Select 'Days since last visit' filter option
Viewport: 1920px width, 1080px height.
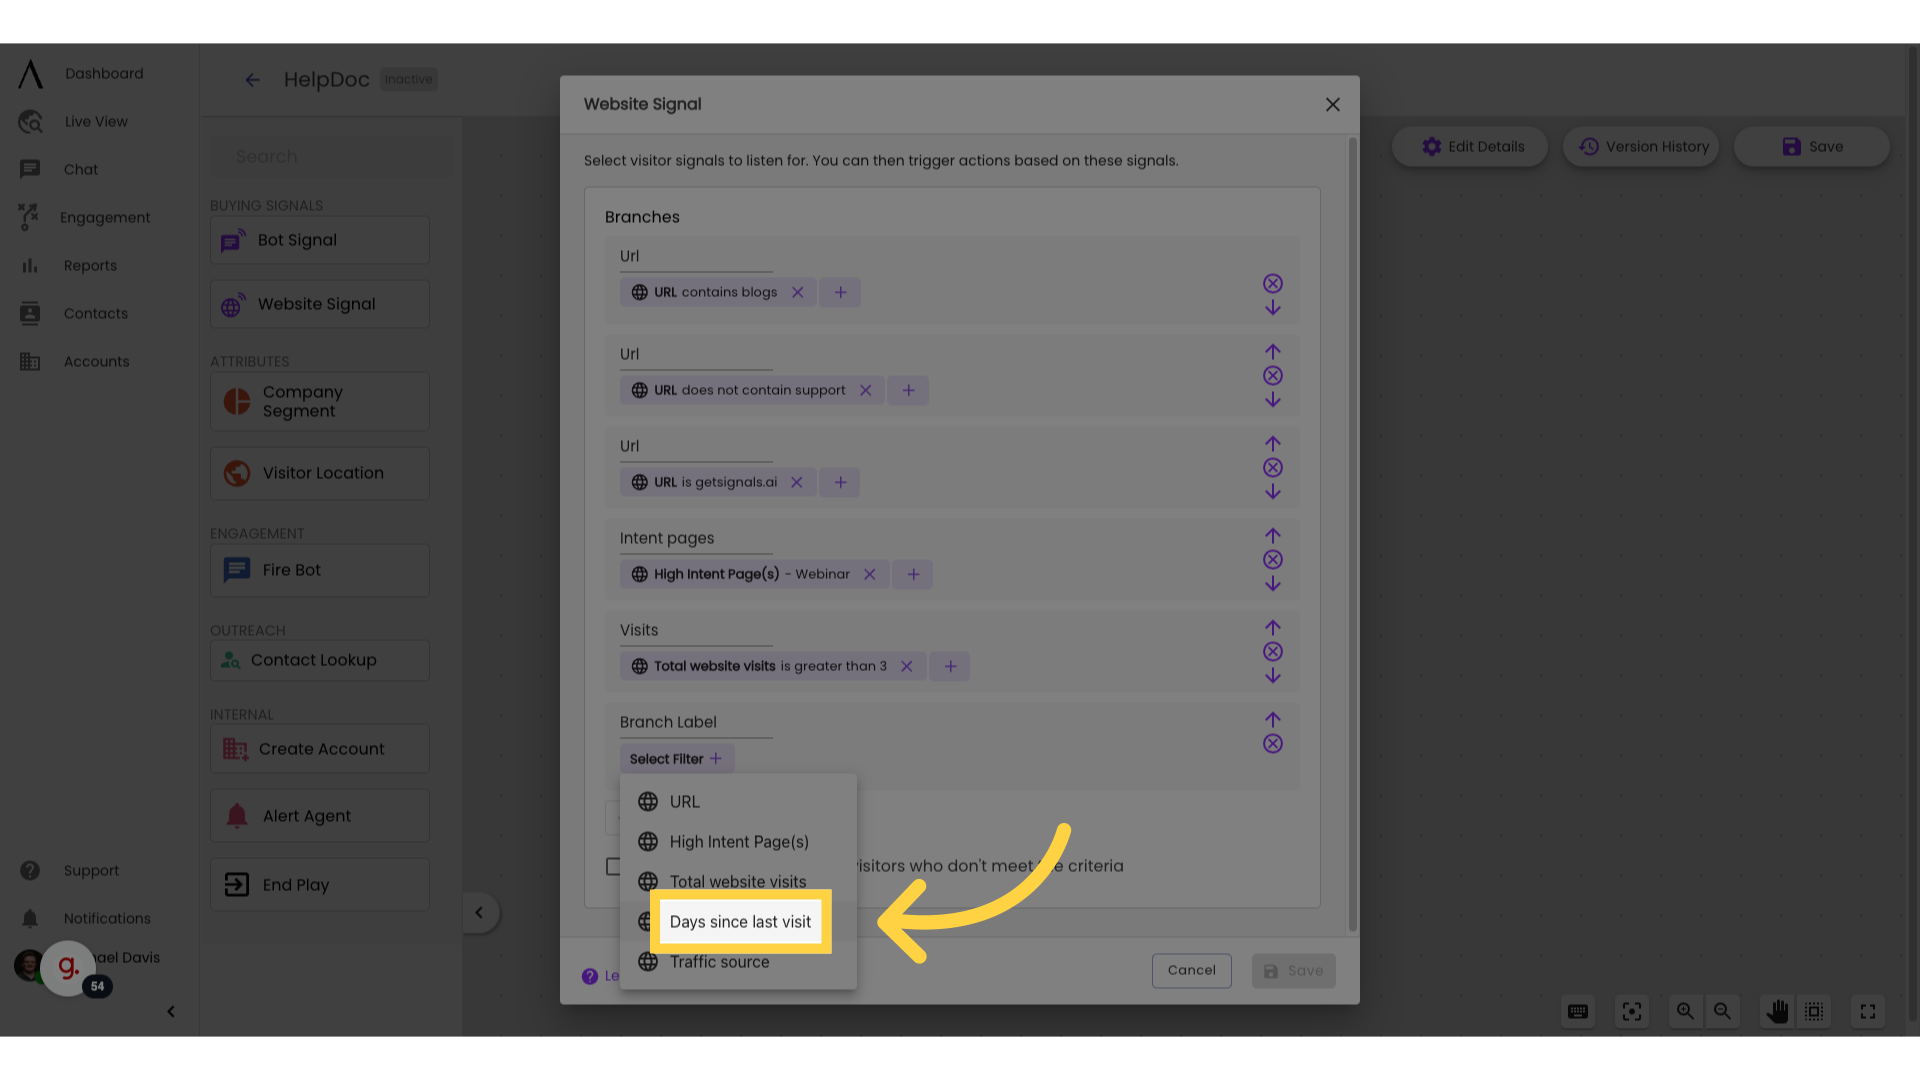pyautogui.click(x=740, y=922)
